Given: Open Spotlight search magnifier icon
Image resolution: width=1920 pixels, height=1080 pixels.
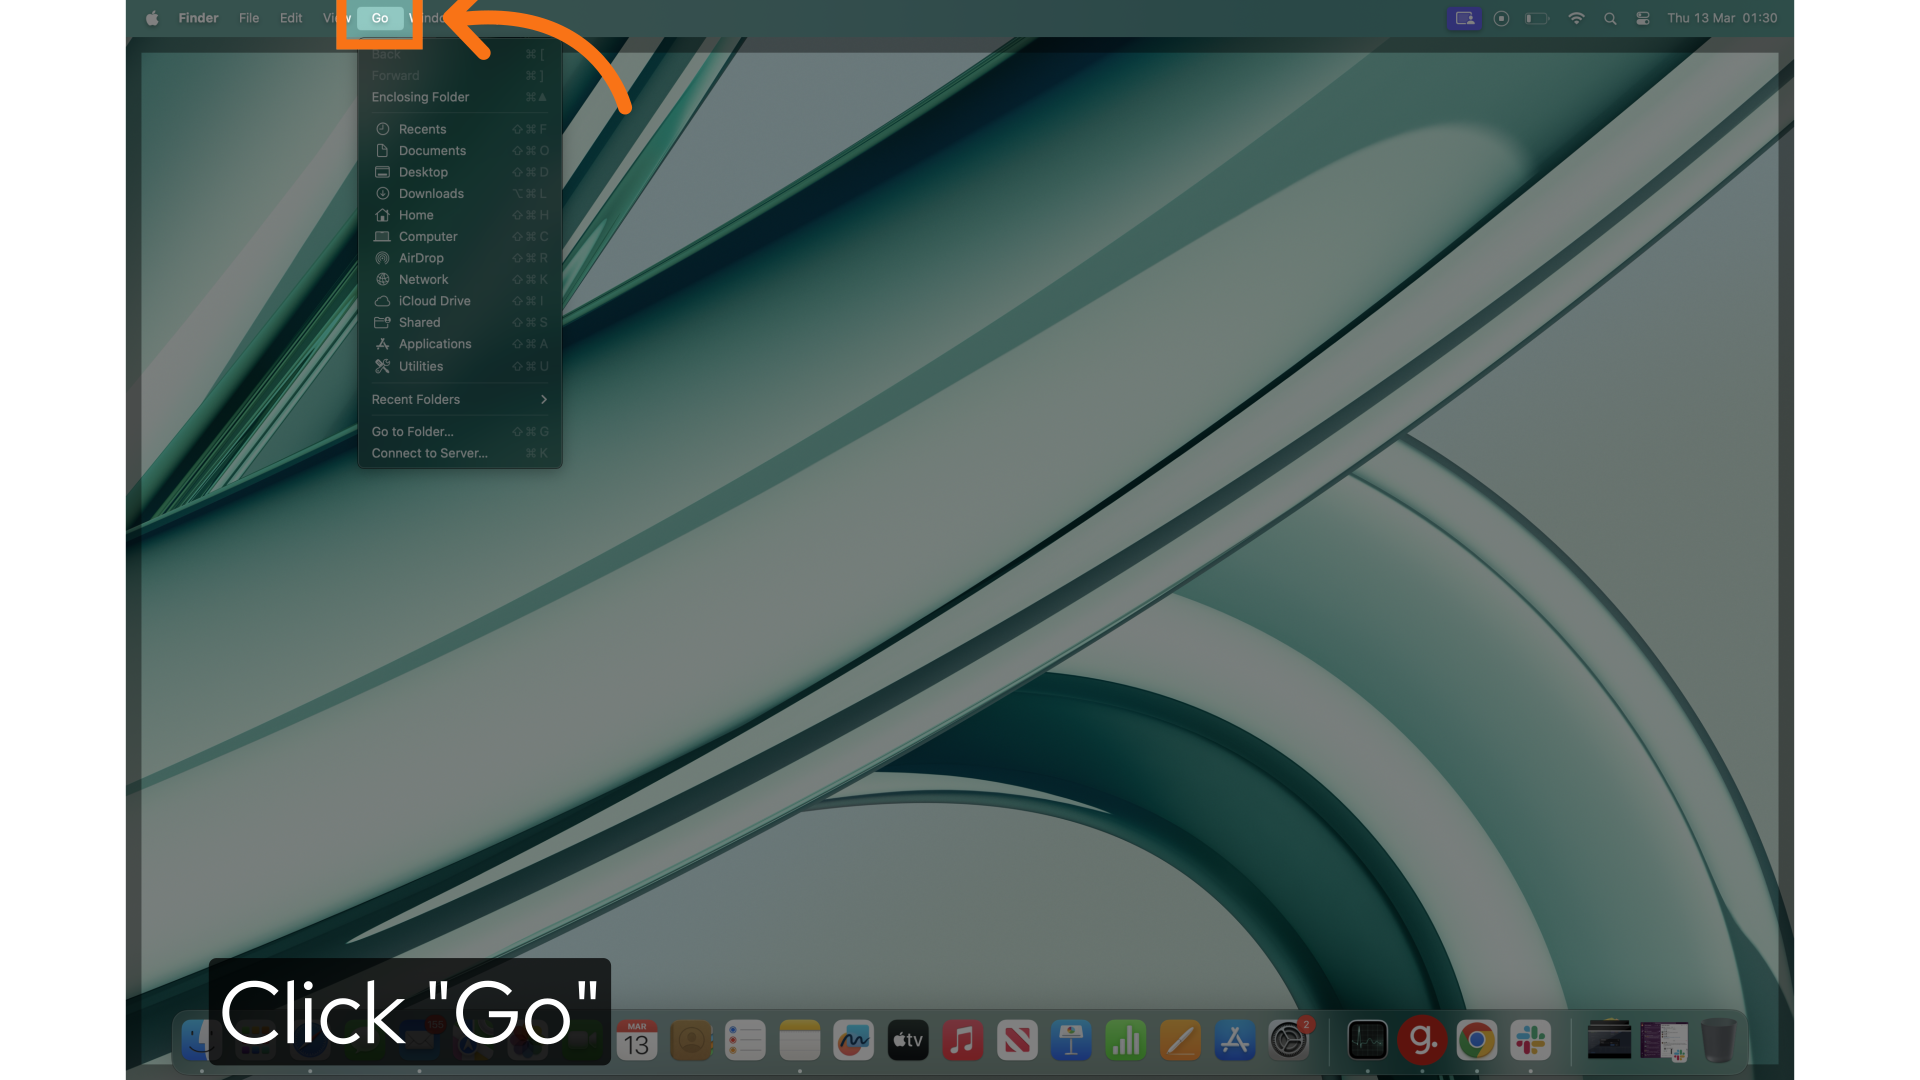Looking at the screenshot, I should coord(1610,18).
